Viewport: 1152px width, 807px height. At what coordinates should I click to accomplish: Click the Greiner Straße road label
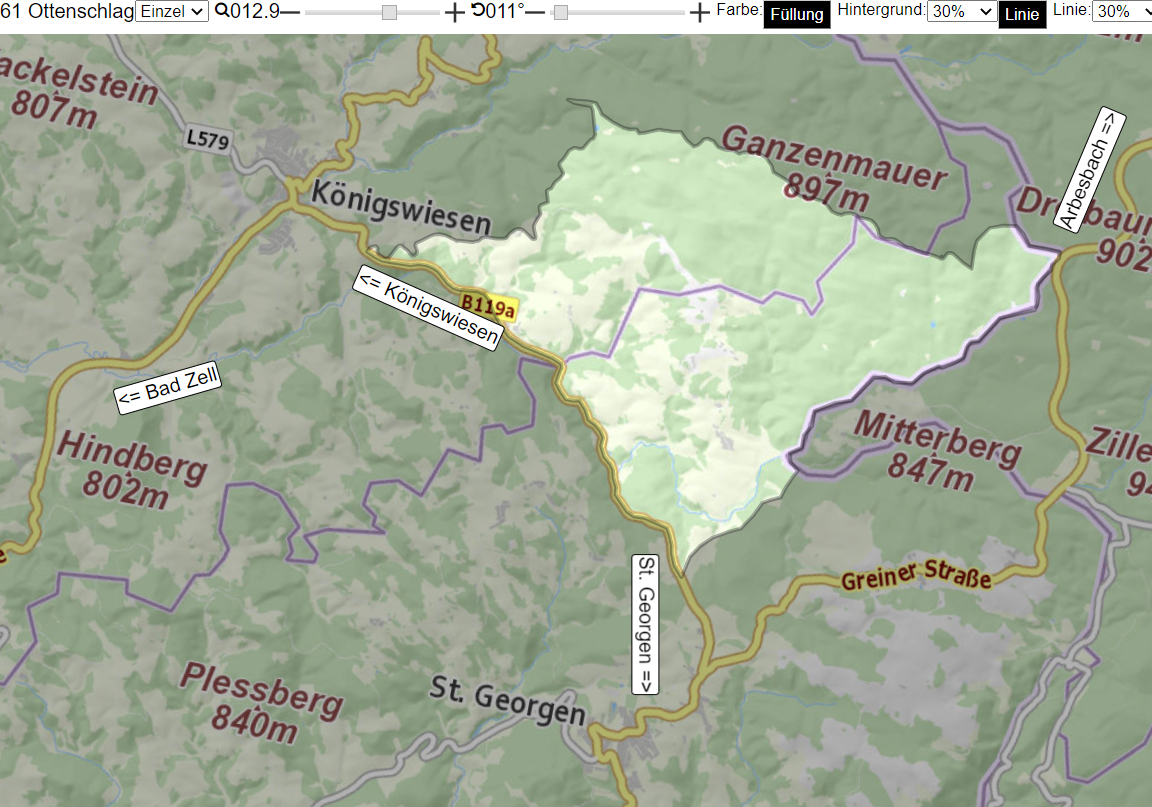[916, 575]
